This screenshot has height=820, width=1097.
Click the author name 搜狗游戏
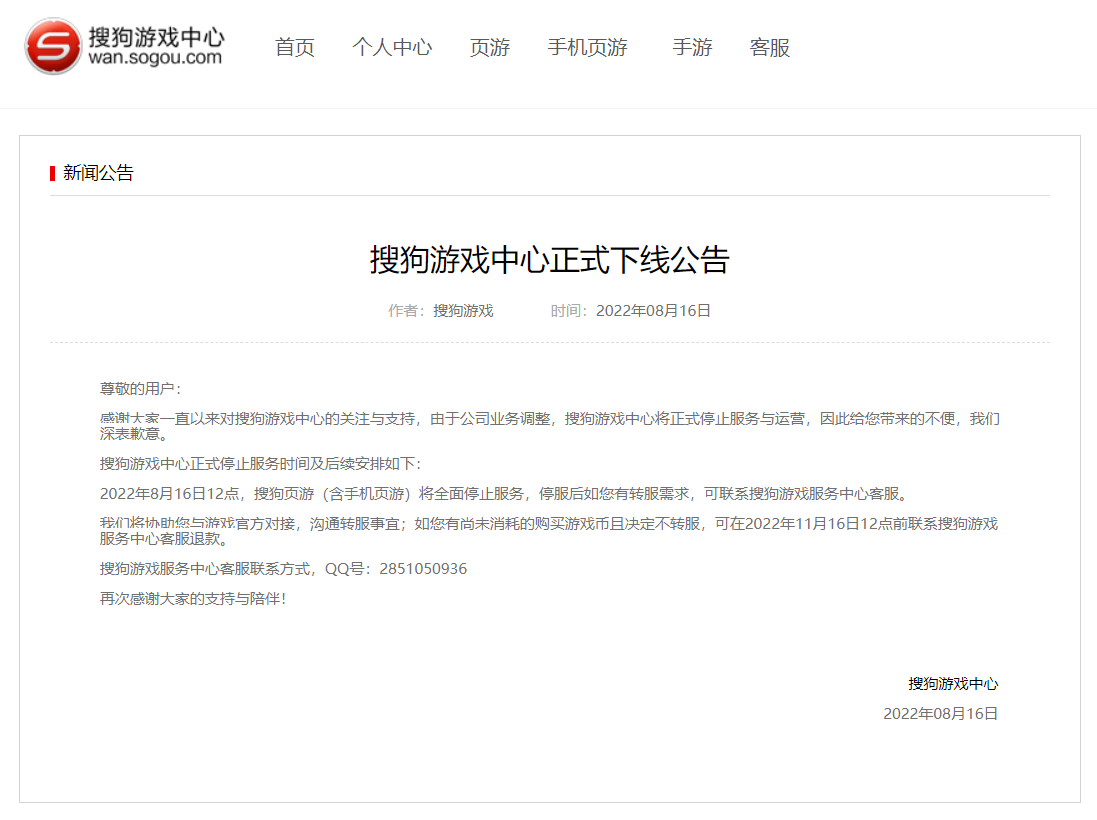point(463,311)
